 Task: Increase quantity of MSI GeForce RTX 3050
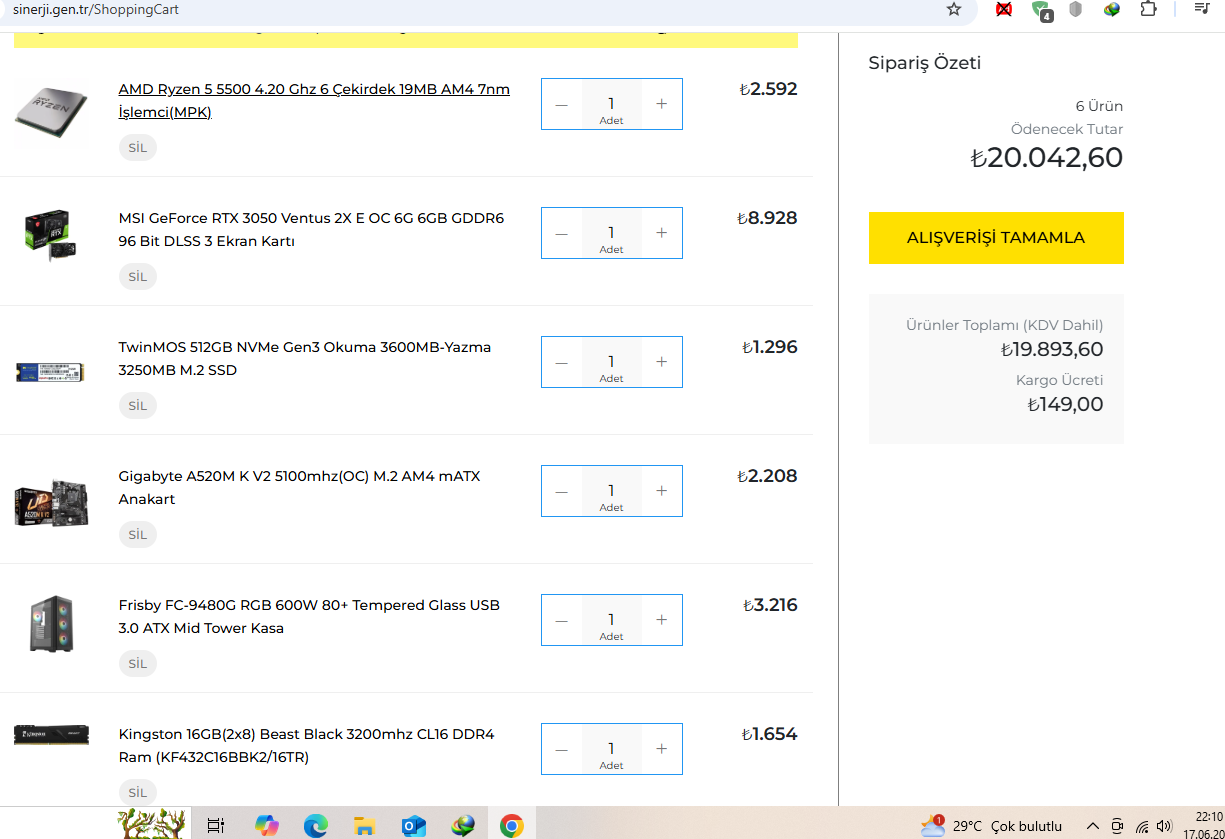click(661, 233)
